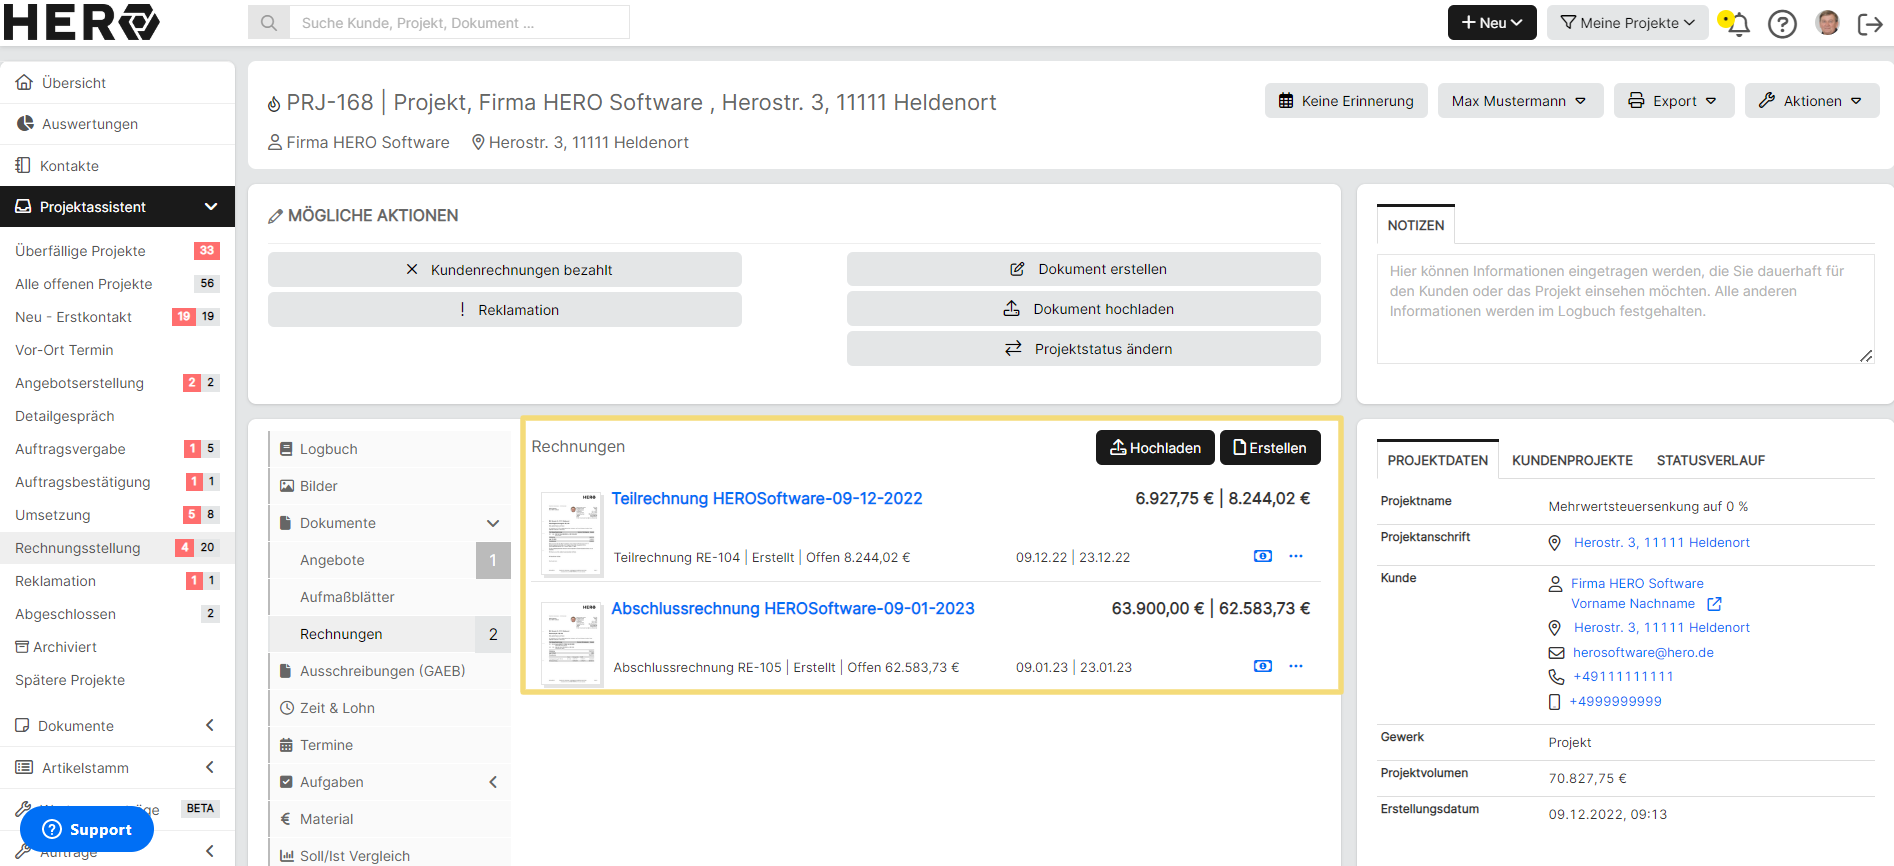
Task: Open the help question mark icon
Action: [1782, 23]
